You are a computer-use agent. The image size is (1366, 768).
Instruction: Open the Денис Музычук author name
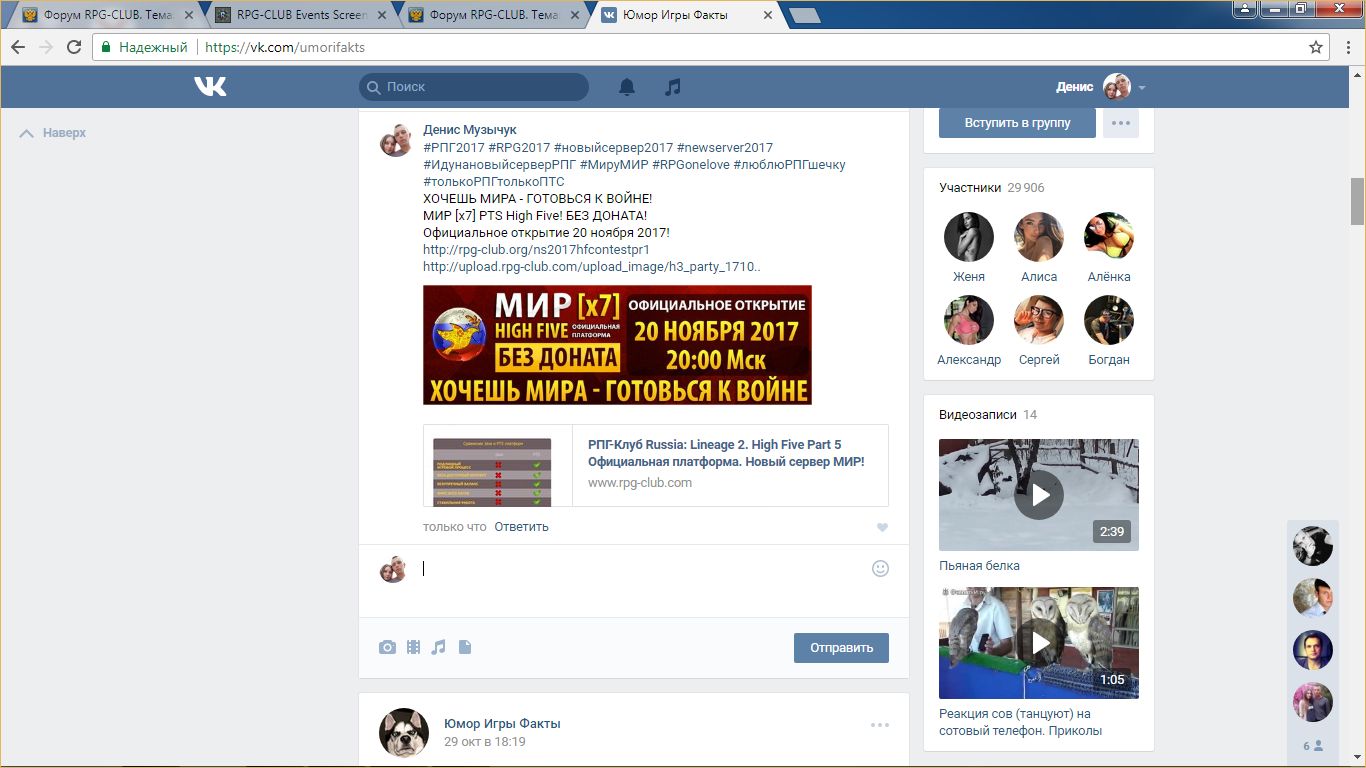point(470,130)
